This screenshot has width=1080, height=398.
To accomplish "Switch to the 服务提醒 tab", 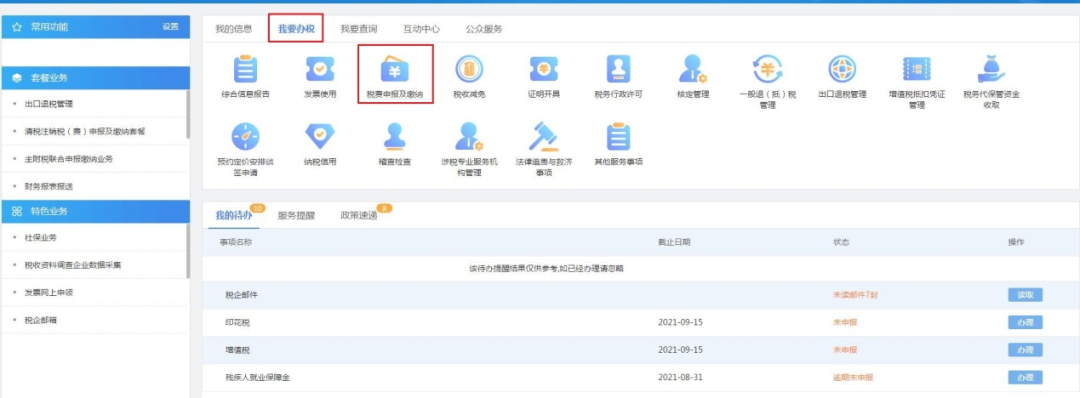I will coord(296,215).
